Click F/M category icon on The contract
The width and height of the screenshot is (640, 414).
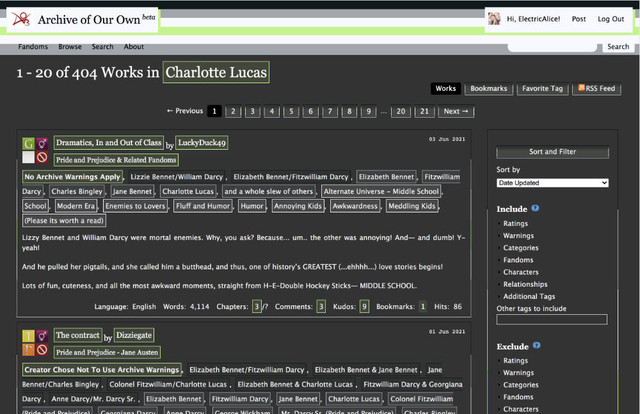coord(42,336)
